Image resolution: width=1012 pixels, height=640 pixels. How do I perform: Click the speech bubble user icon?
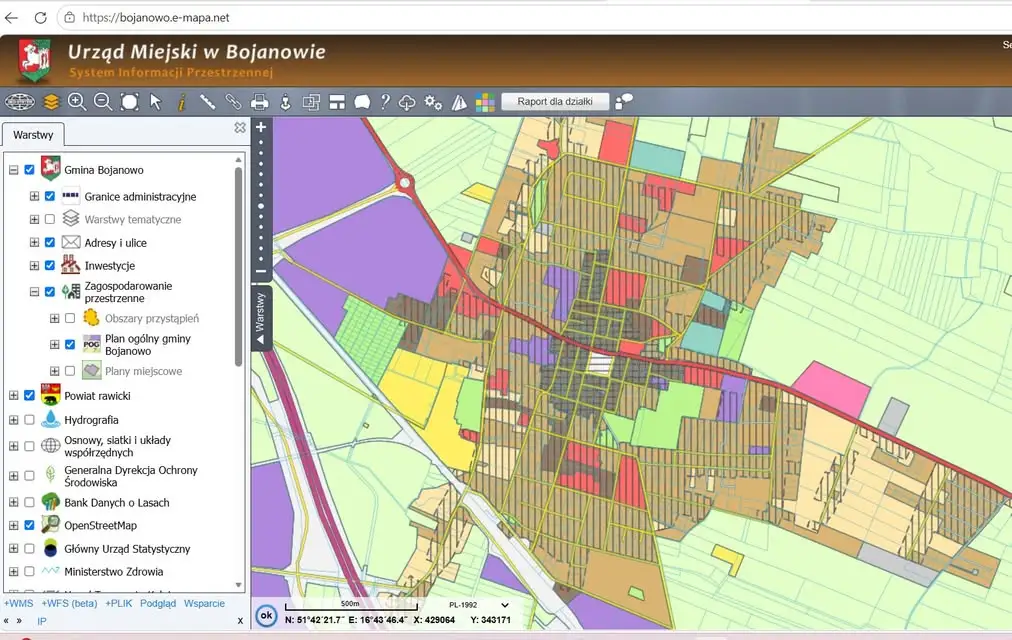click(x=624, y=102)
